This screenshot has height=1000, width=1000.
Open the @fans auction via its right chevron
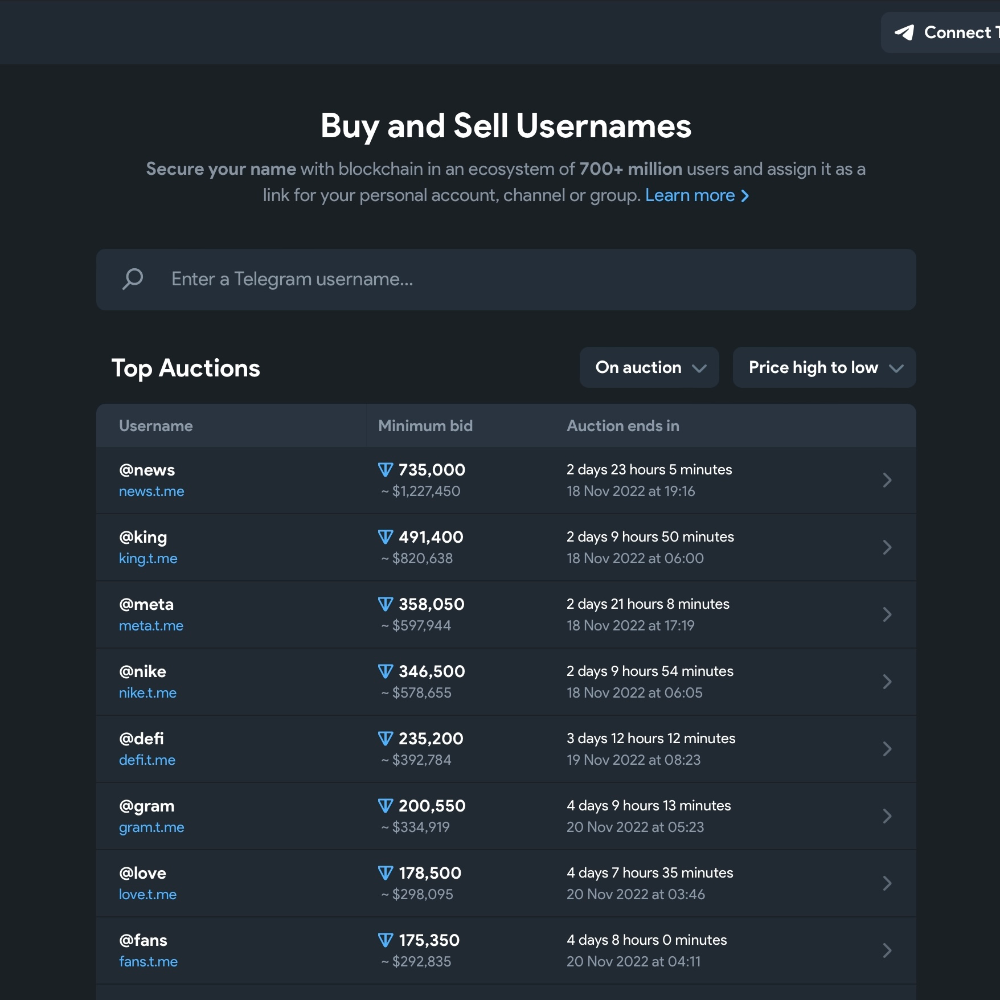pos(886,950)
